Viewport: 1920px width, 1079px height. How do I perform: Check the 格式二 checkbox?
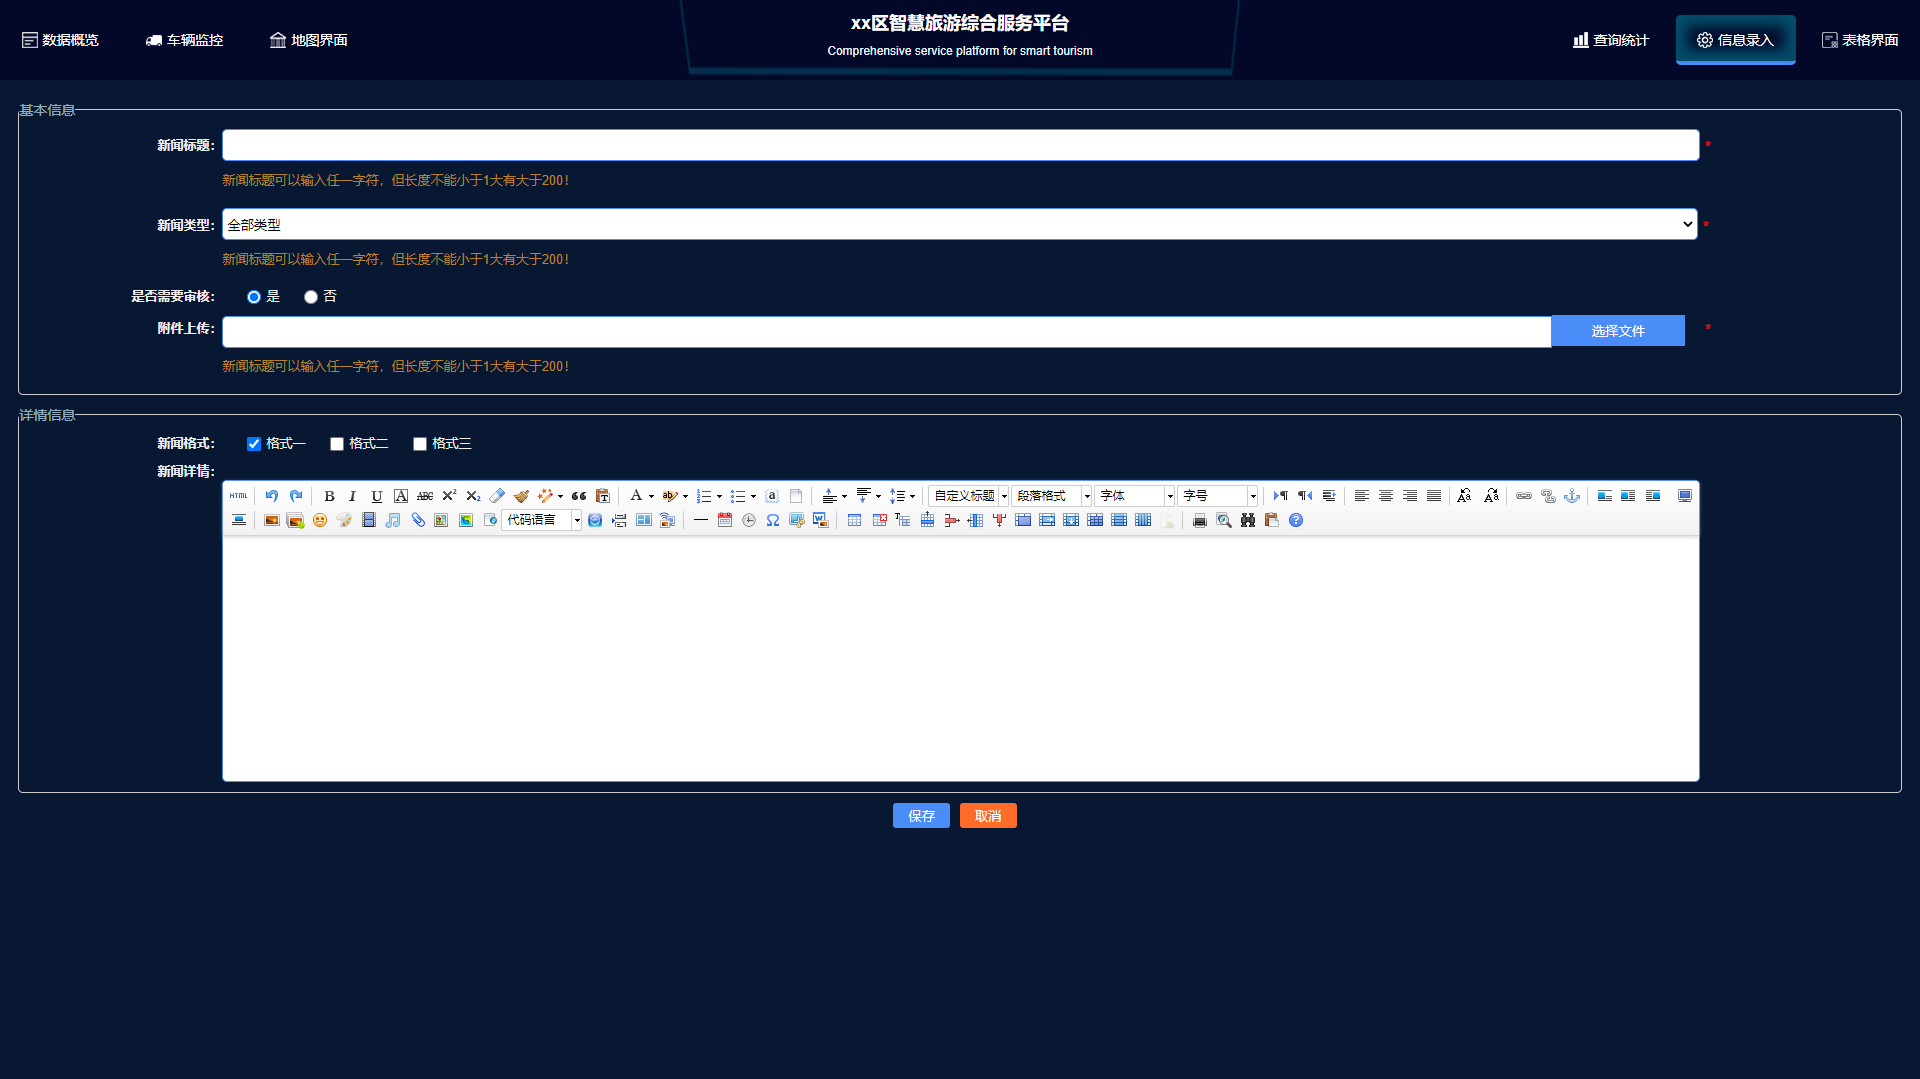click(x=337, y=444)
